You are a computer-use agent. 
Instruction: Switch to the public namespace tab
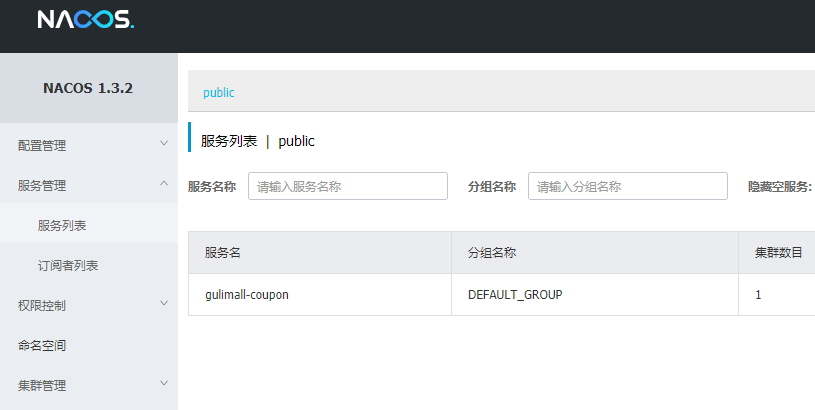tap(219, 92)
